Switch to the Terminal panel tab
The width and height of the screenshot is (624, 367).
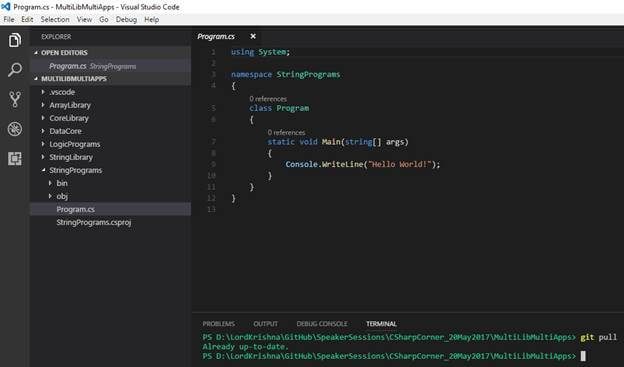click(x=381, y=324)
